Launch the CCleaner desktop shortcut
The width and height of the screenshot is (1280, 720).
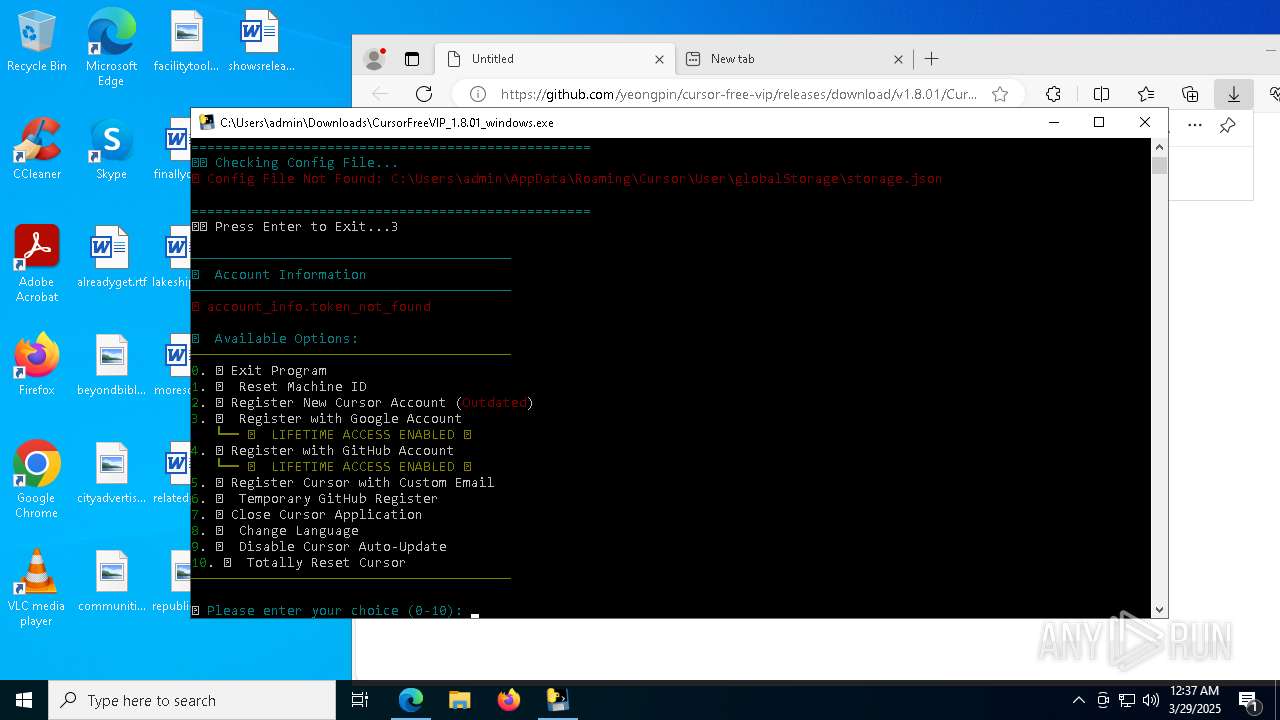pos(37,150)
